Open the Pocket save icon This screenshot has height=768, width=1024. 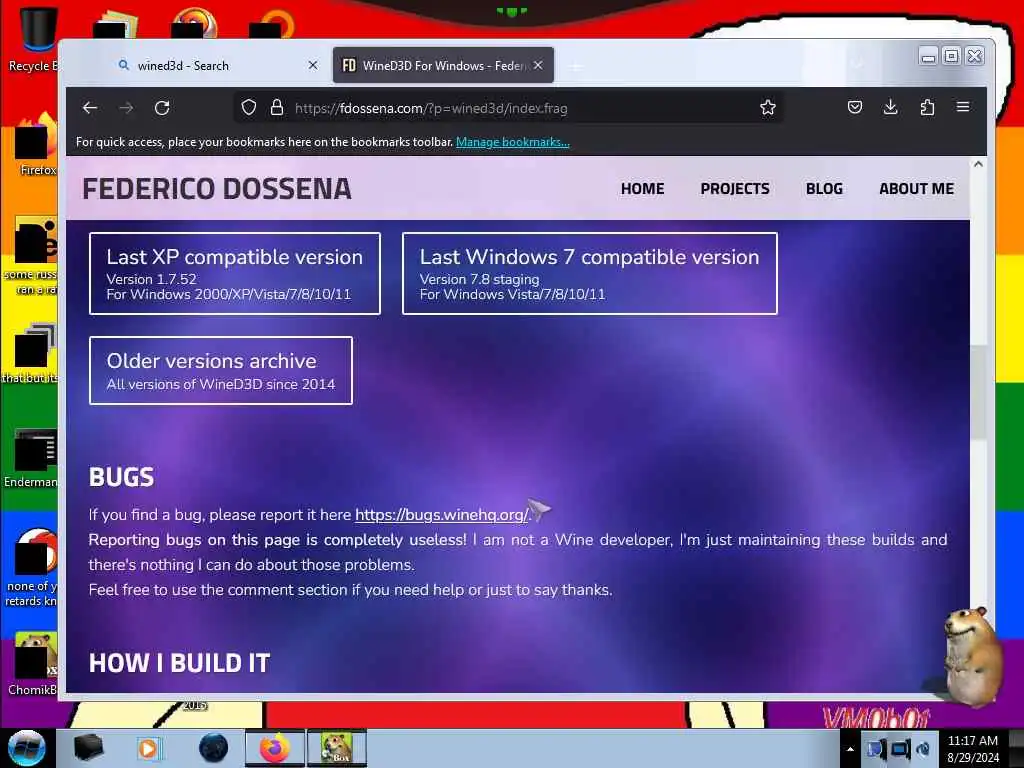[854, 108]
